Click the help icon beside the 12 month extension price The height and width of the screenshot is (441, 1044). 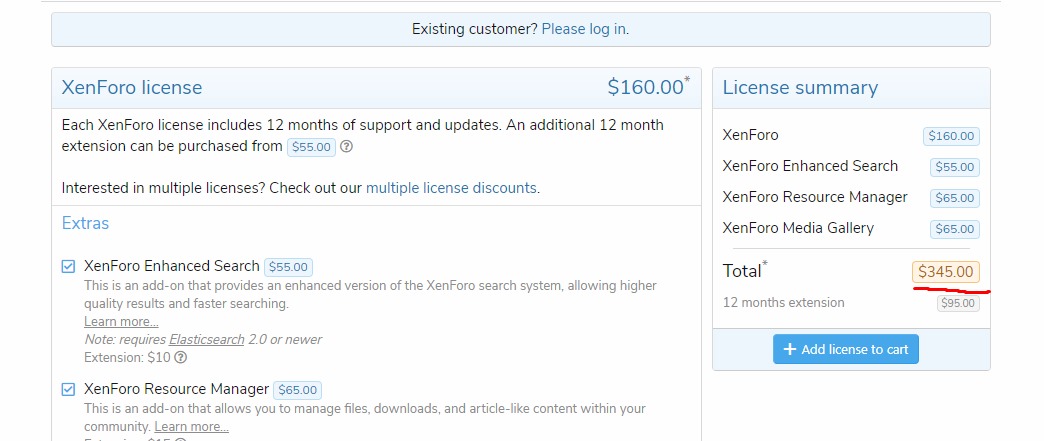pyautogui.click(x=347, y=147)
